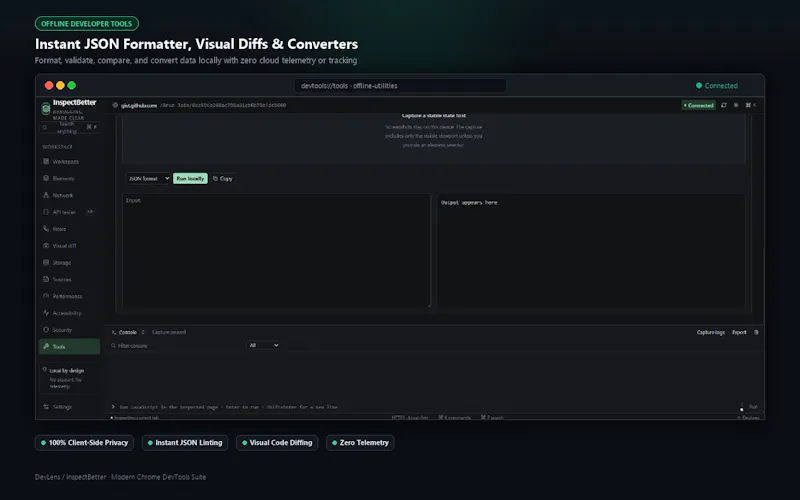
Task: Focus the Filter console field
Action: tap(176, 345)
